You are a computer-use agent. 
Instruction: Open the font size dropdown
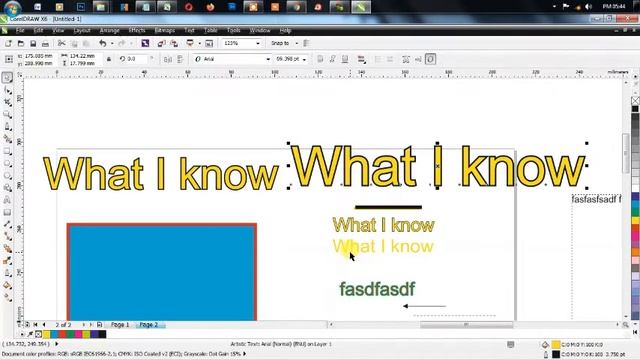pyautogui.click(x=304, y=60)
